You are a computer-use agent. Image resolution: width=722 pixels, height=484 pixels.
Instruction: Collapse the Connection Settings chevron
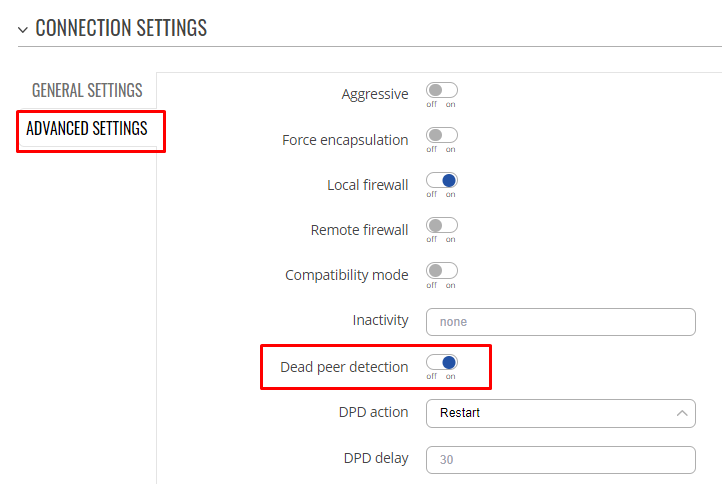pyautogui.click(x=23, y=30)
